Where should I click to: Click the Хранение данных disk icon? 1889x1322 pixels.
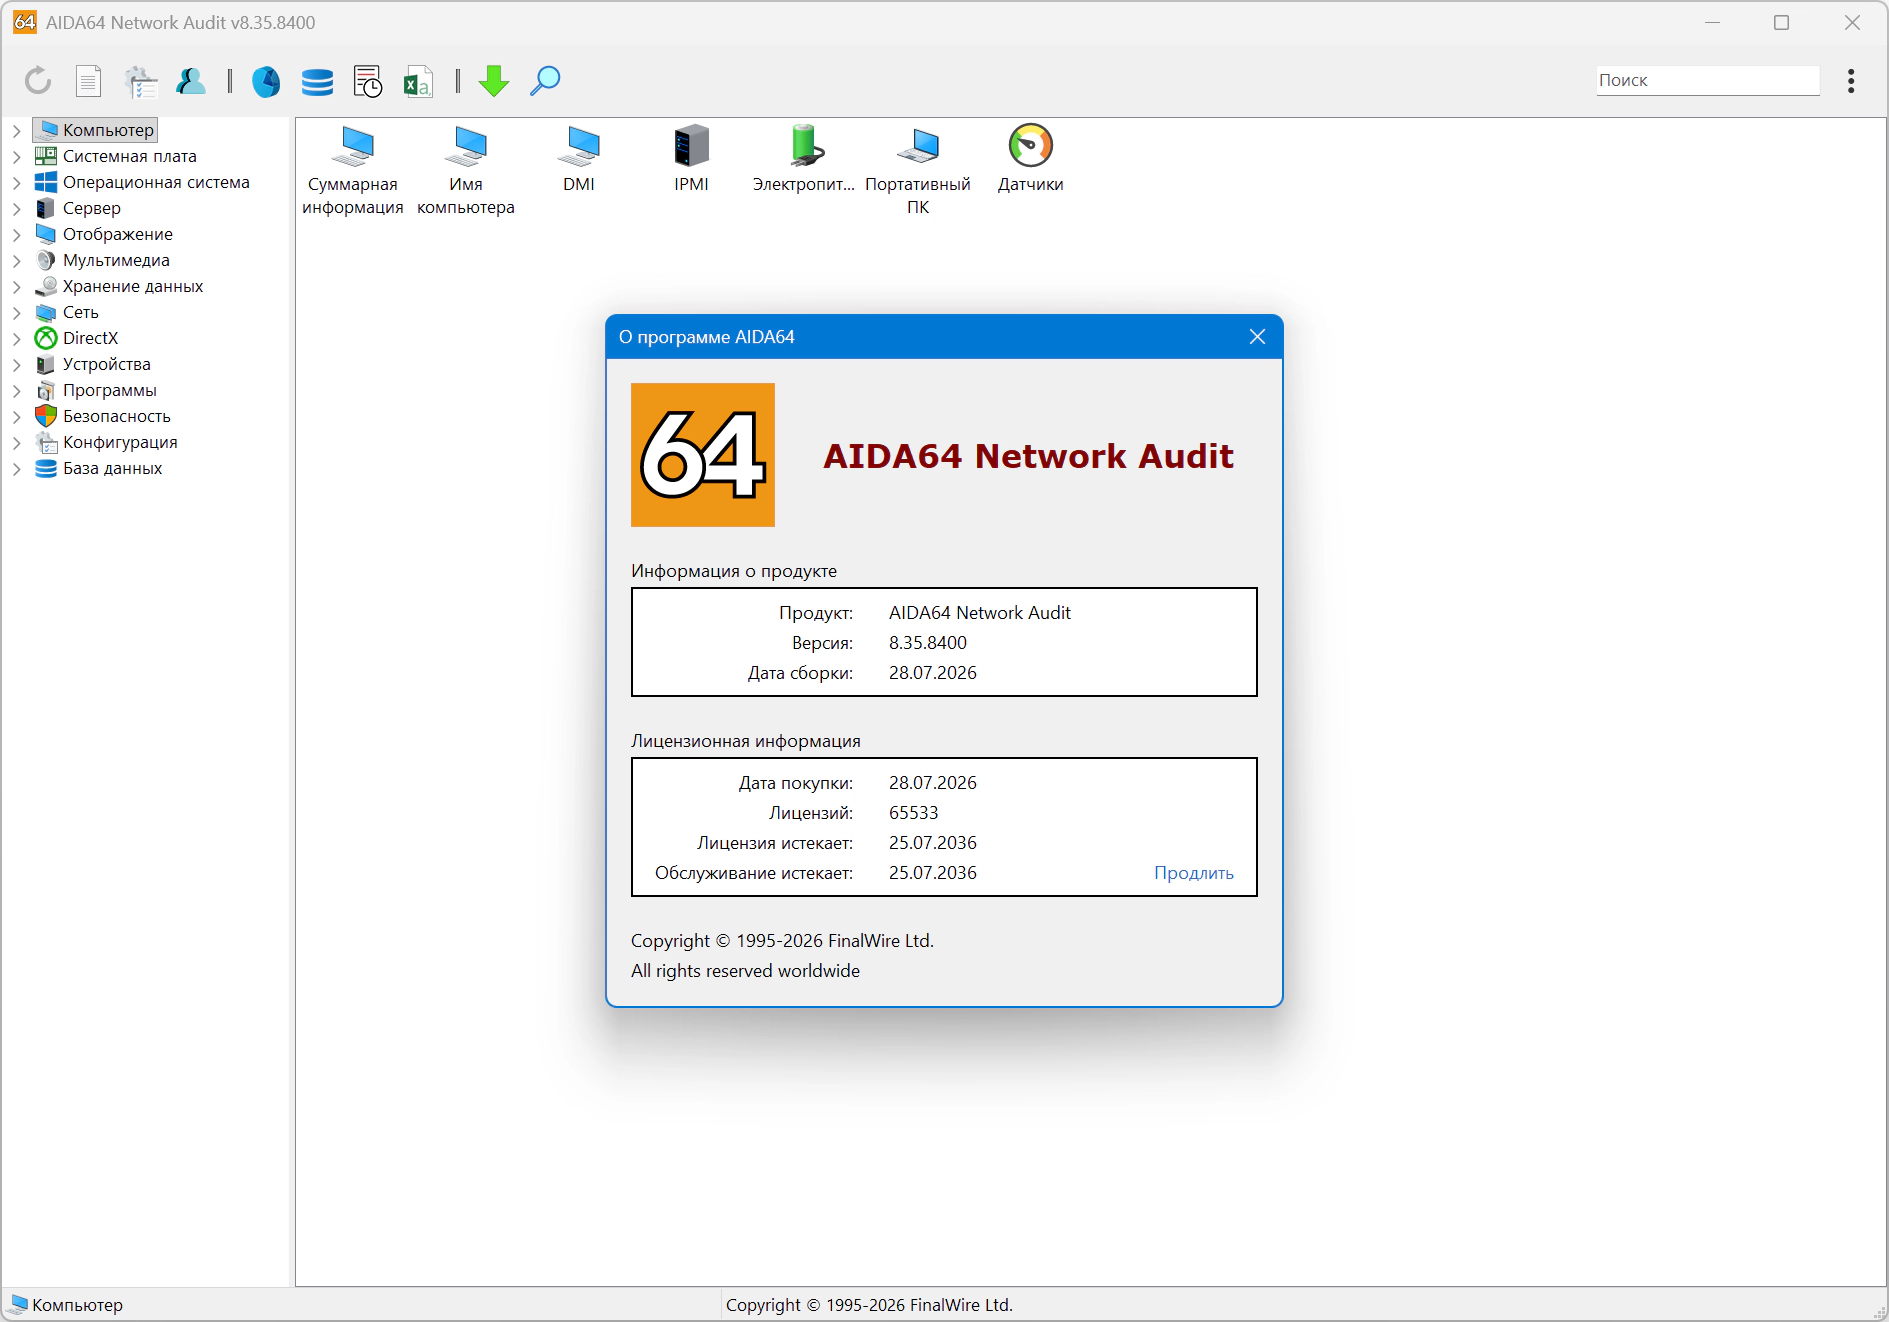click(46, 286)
